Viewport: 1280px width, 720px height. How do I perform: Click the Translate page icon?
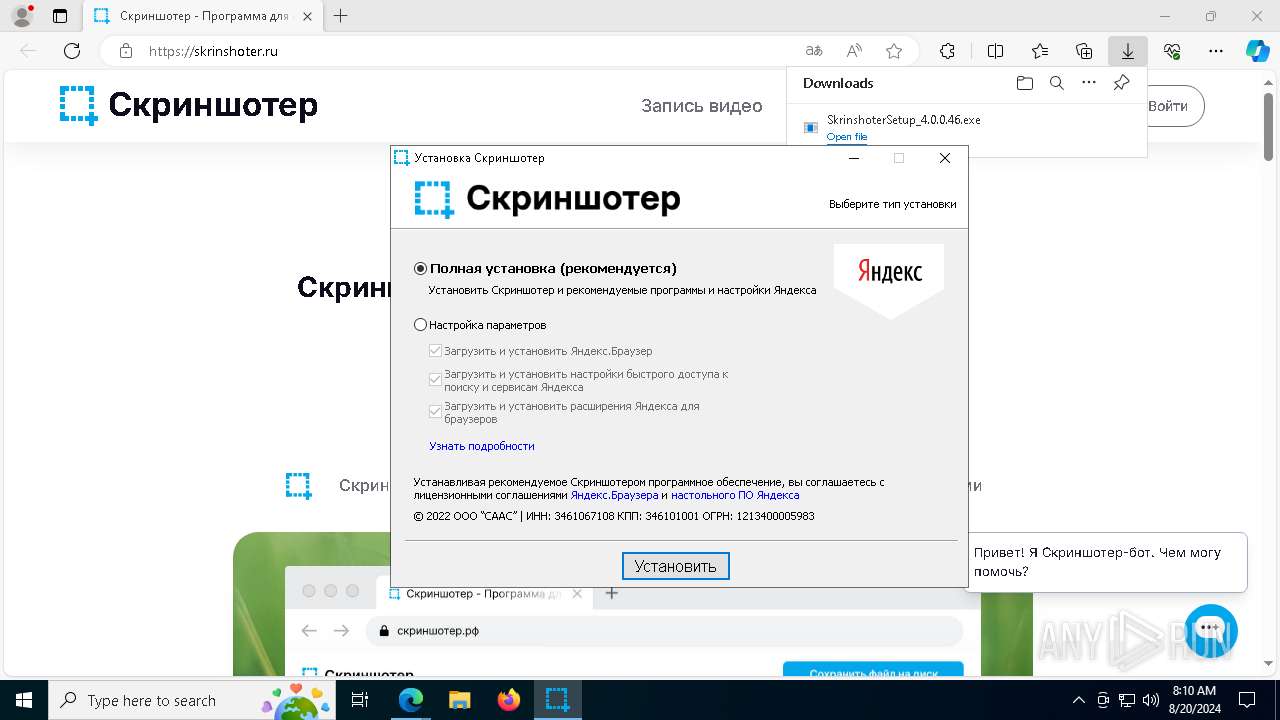pyautogui.click(x=814, y=51)
